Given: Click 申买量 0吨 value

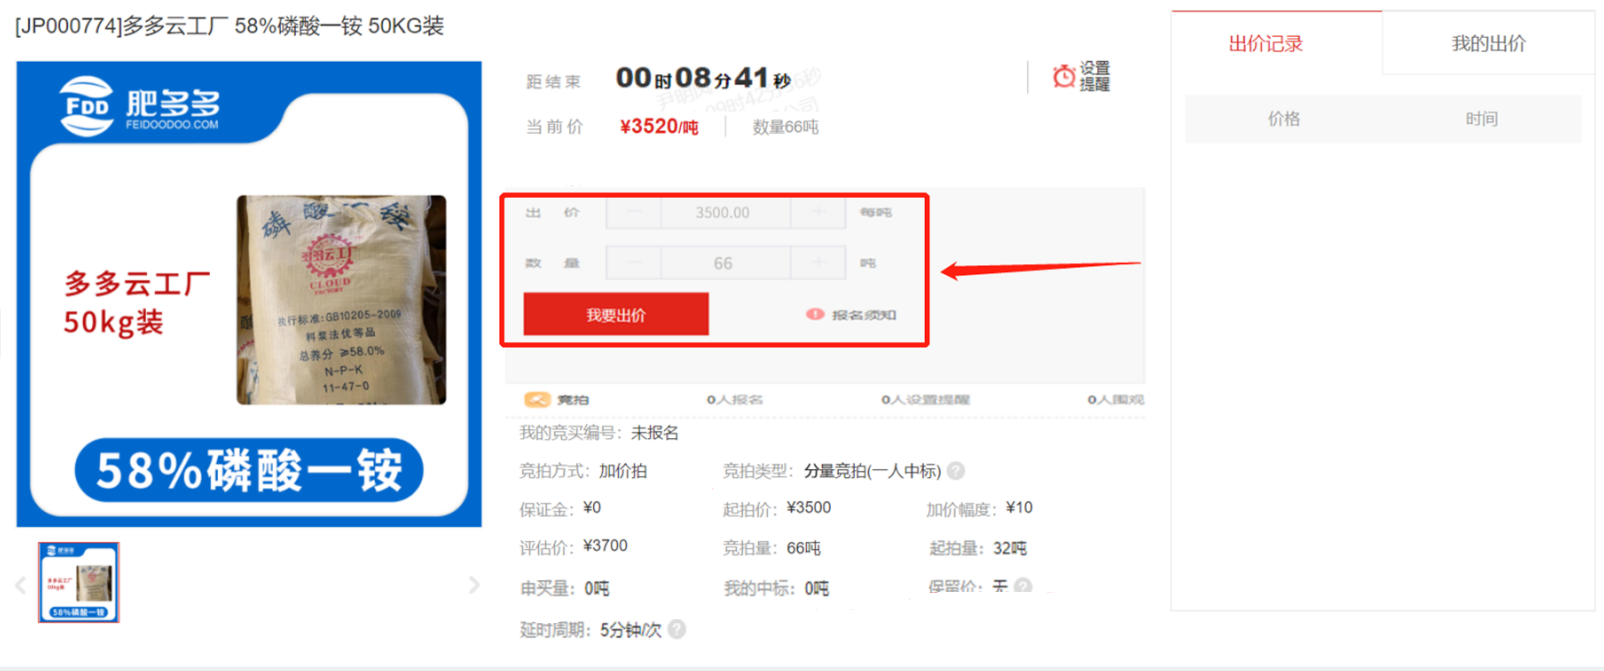Looking at the screenshot, I should pyautogui.click(x=596, y=588).
